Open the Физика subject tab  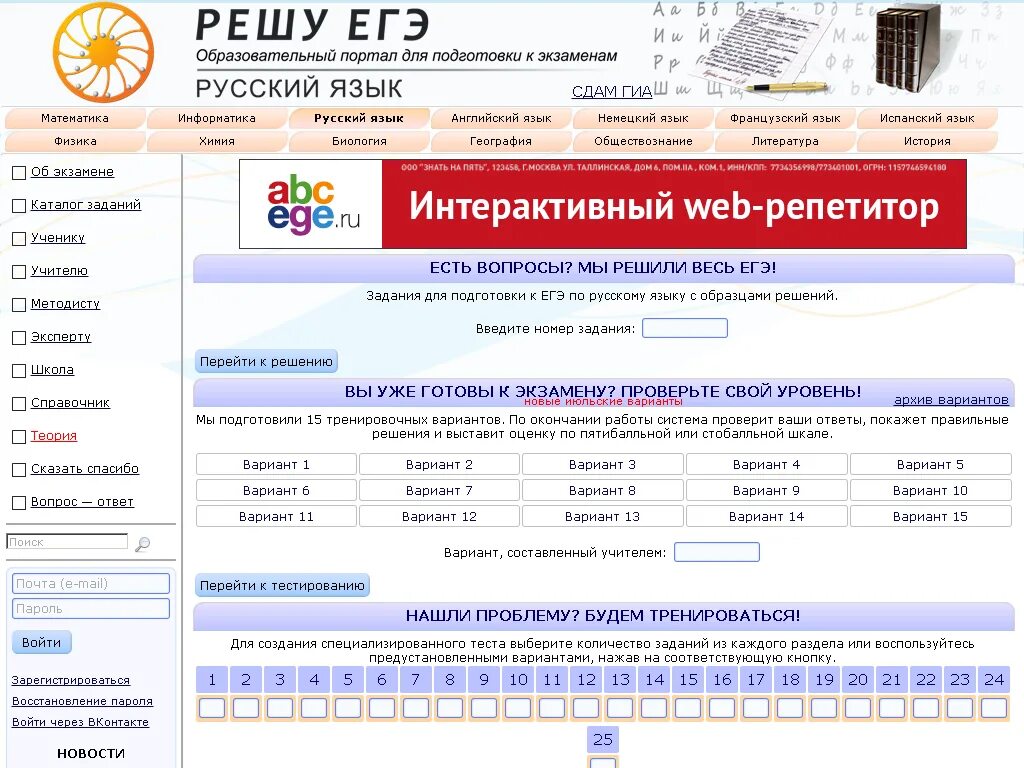75,141
